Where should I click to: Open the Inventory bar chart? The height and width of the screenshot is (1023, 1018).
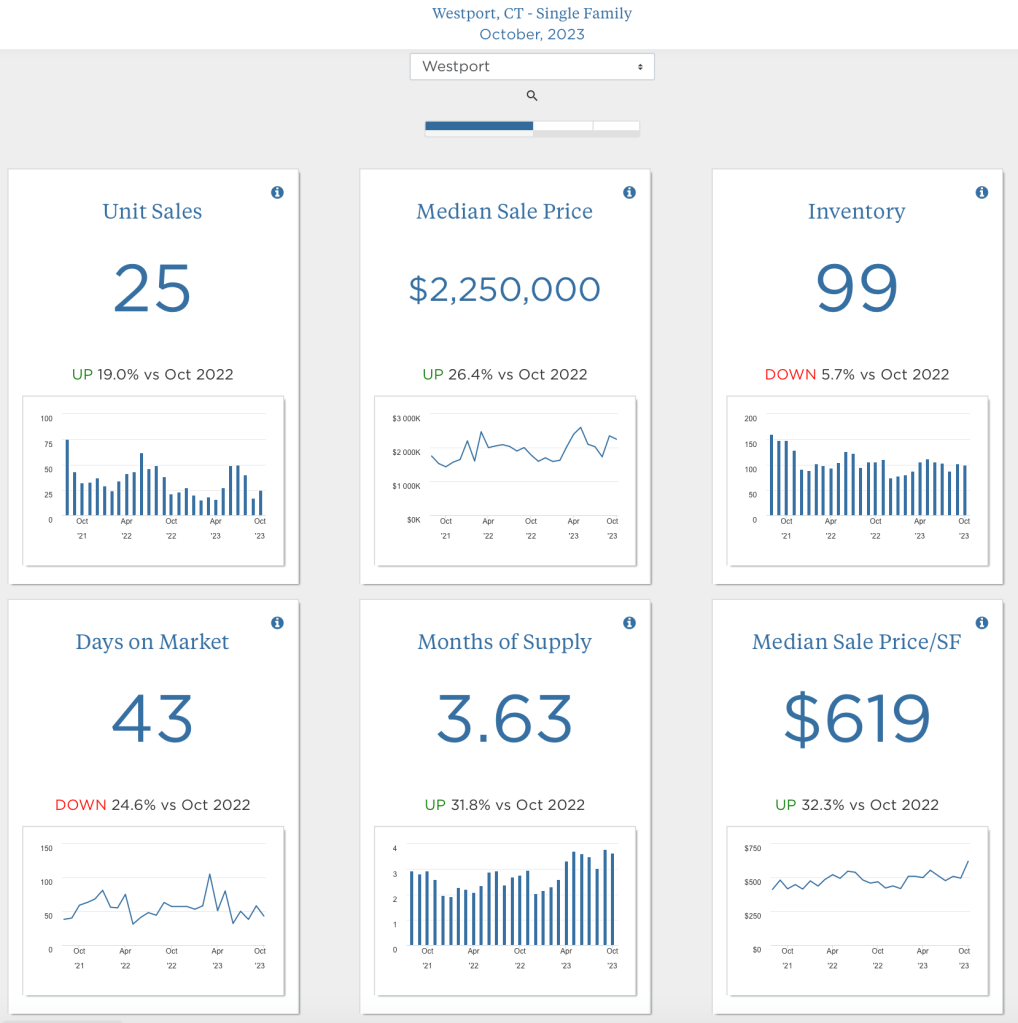tap(858, 480)
